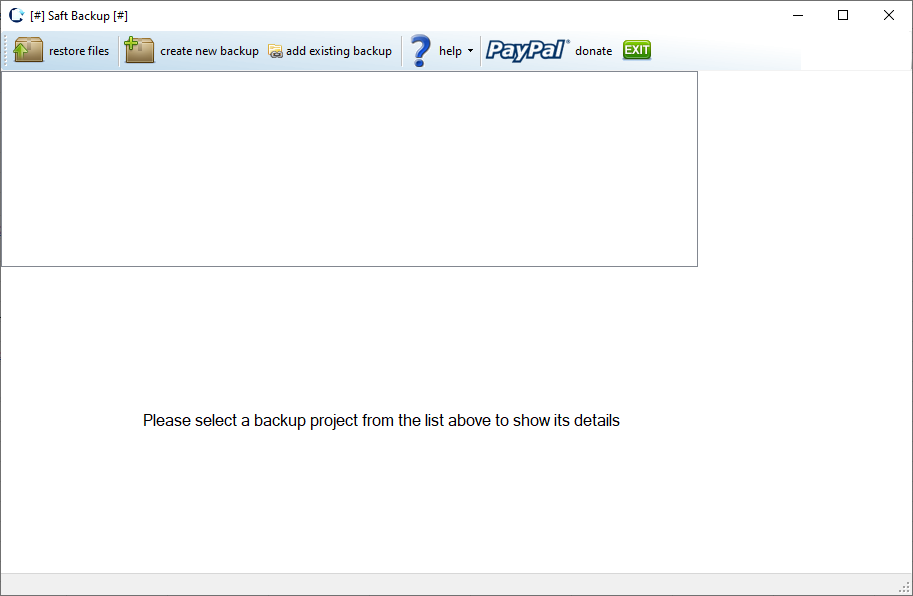Click the add existing backup folder icon
Image resolution: width=913 pixels, height=596 pixels.
(x=275, y=51)
